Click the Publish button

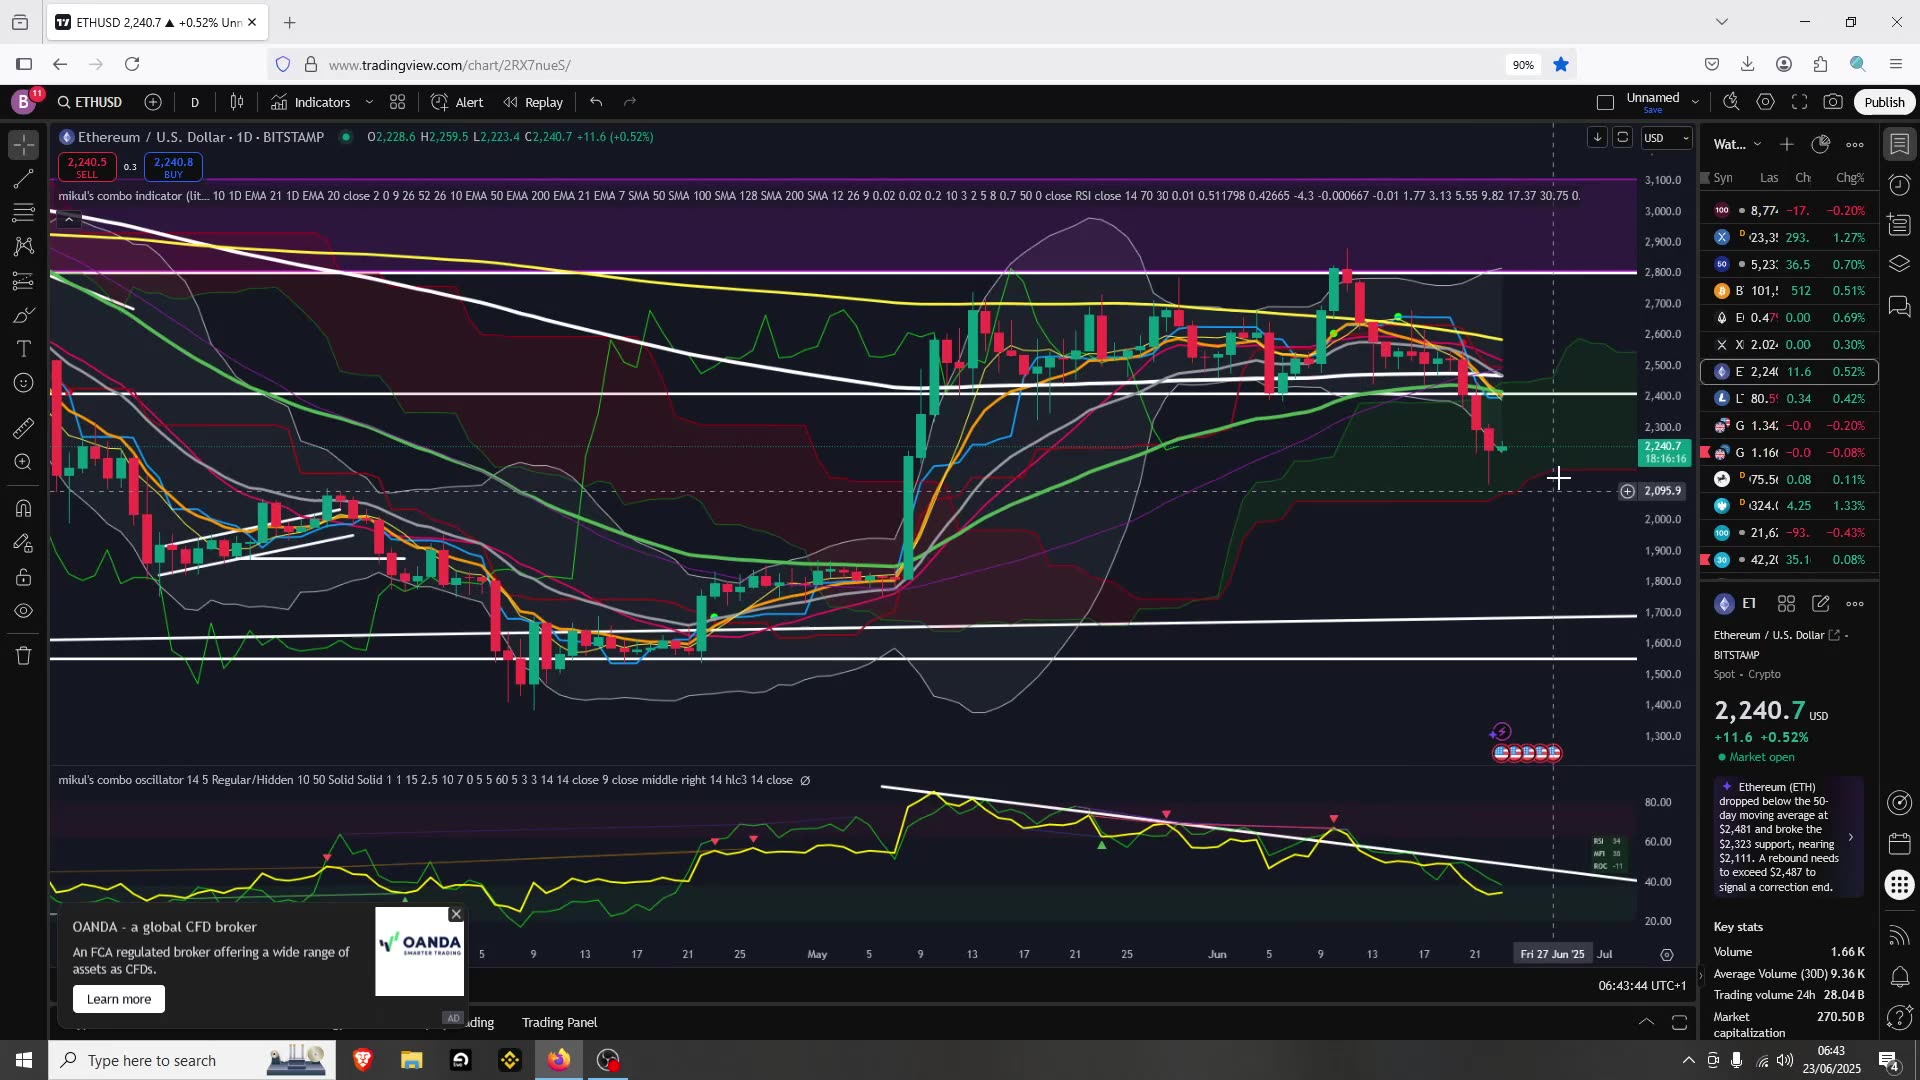click(x=1884, y=102)
